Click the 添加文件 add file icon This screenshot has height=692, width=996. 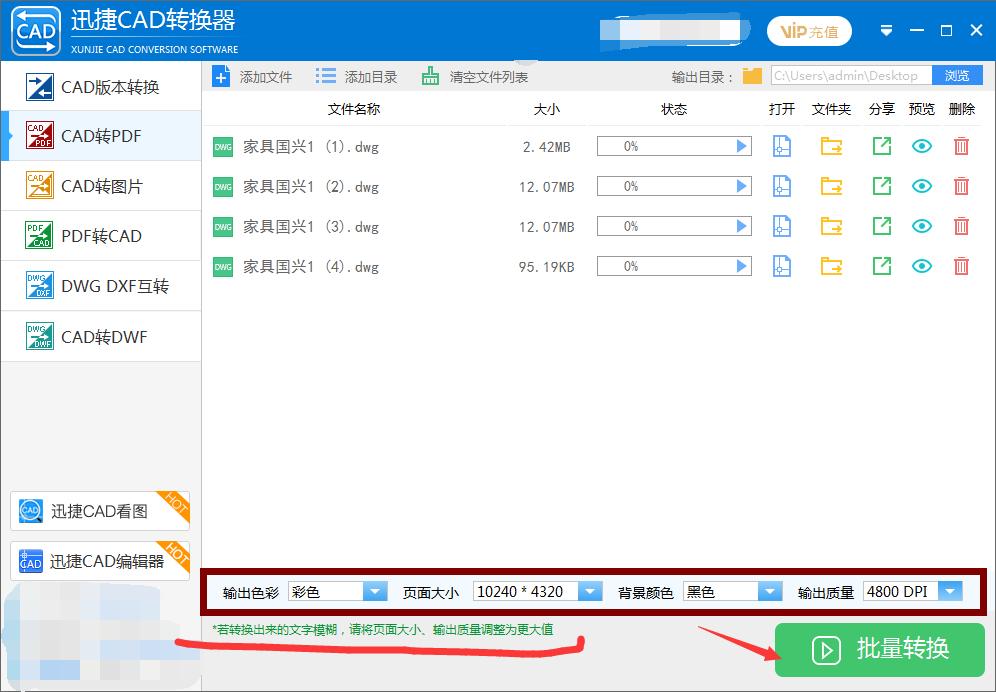pyautogui.click(x=221, y=75)
